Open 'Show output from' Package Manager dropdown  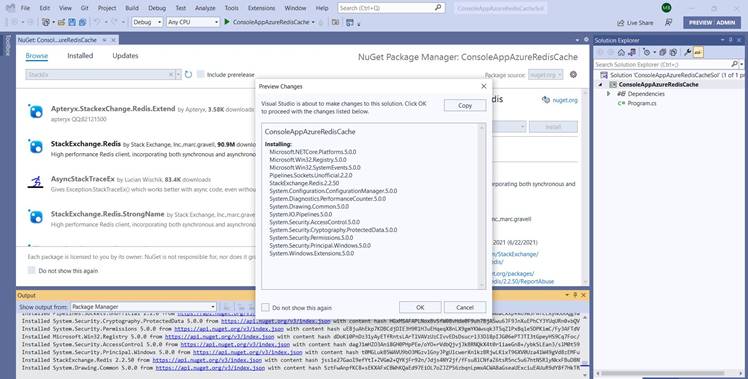pos(144,307)
